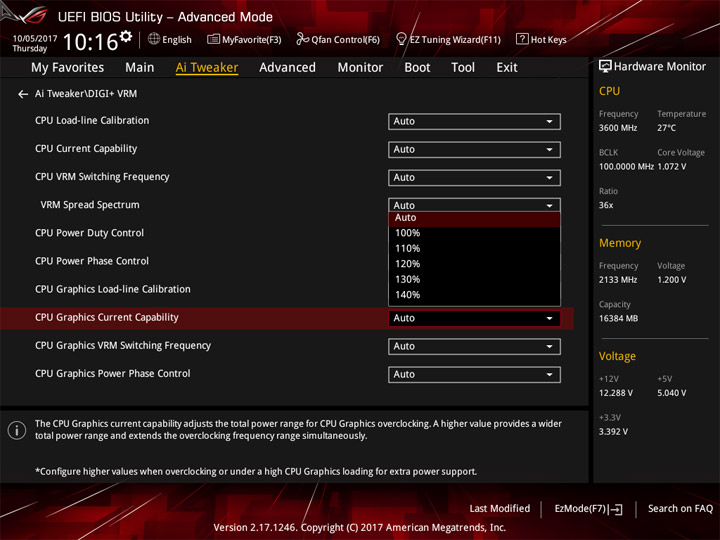This screenshot has height=540, width=720.
Task: Click CPU Graphics Load-line Calibration label
Action: click(x=112, y=289)
